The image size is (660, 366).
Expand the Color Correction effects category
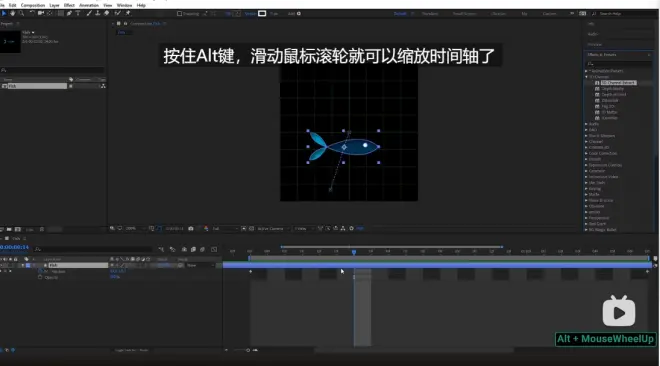tap(586, 154)
